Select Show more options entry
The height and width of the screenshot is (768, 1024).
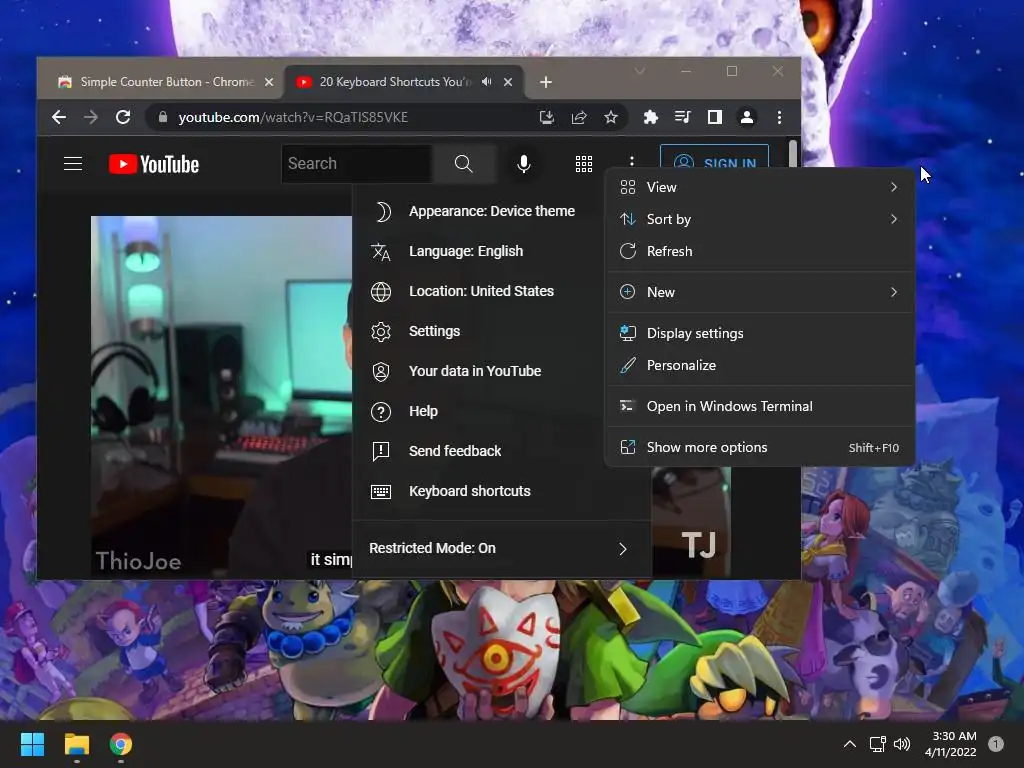click(x=760, y=447)
